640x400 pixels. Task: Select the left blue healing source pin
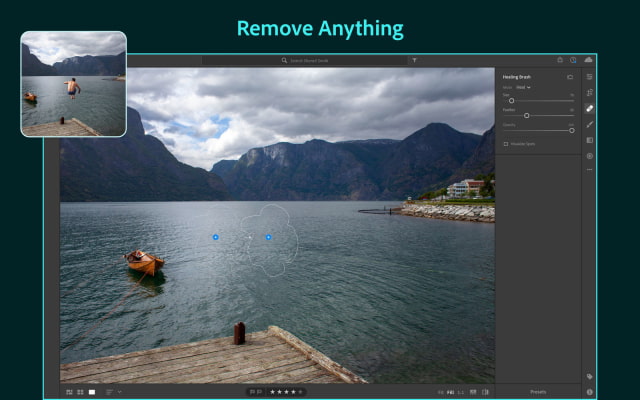click(x=216, y=237)
